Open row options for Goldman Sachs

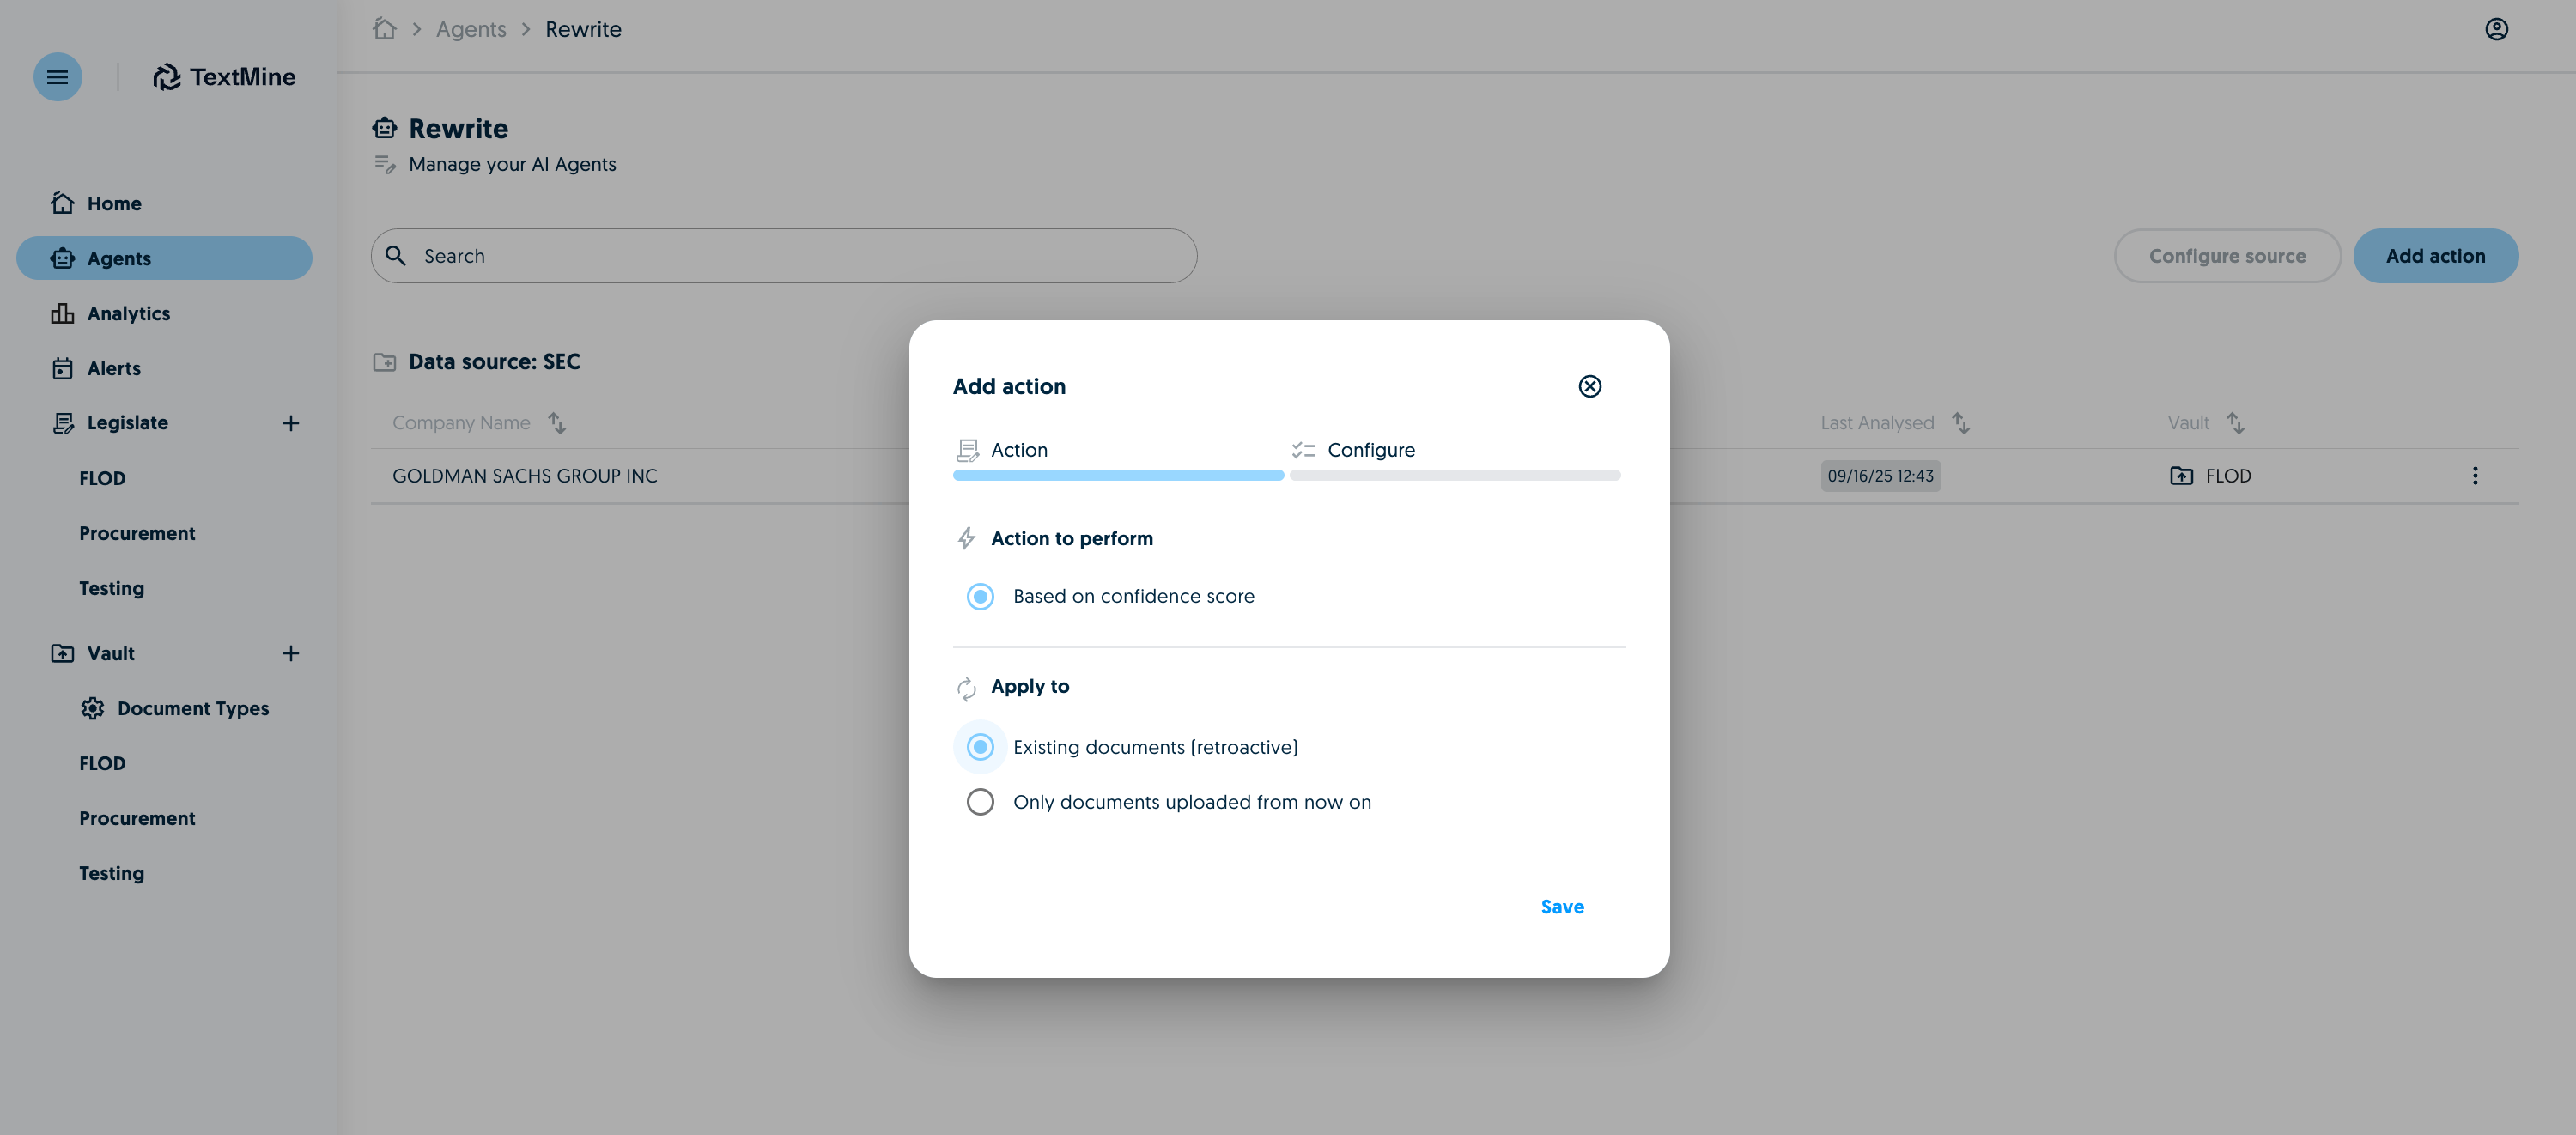coord(2475,476)
